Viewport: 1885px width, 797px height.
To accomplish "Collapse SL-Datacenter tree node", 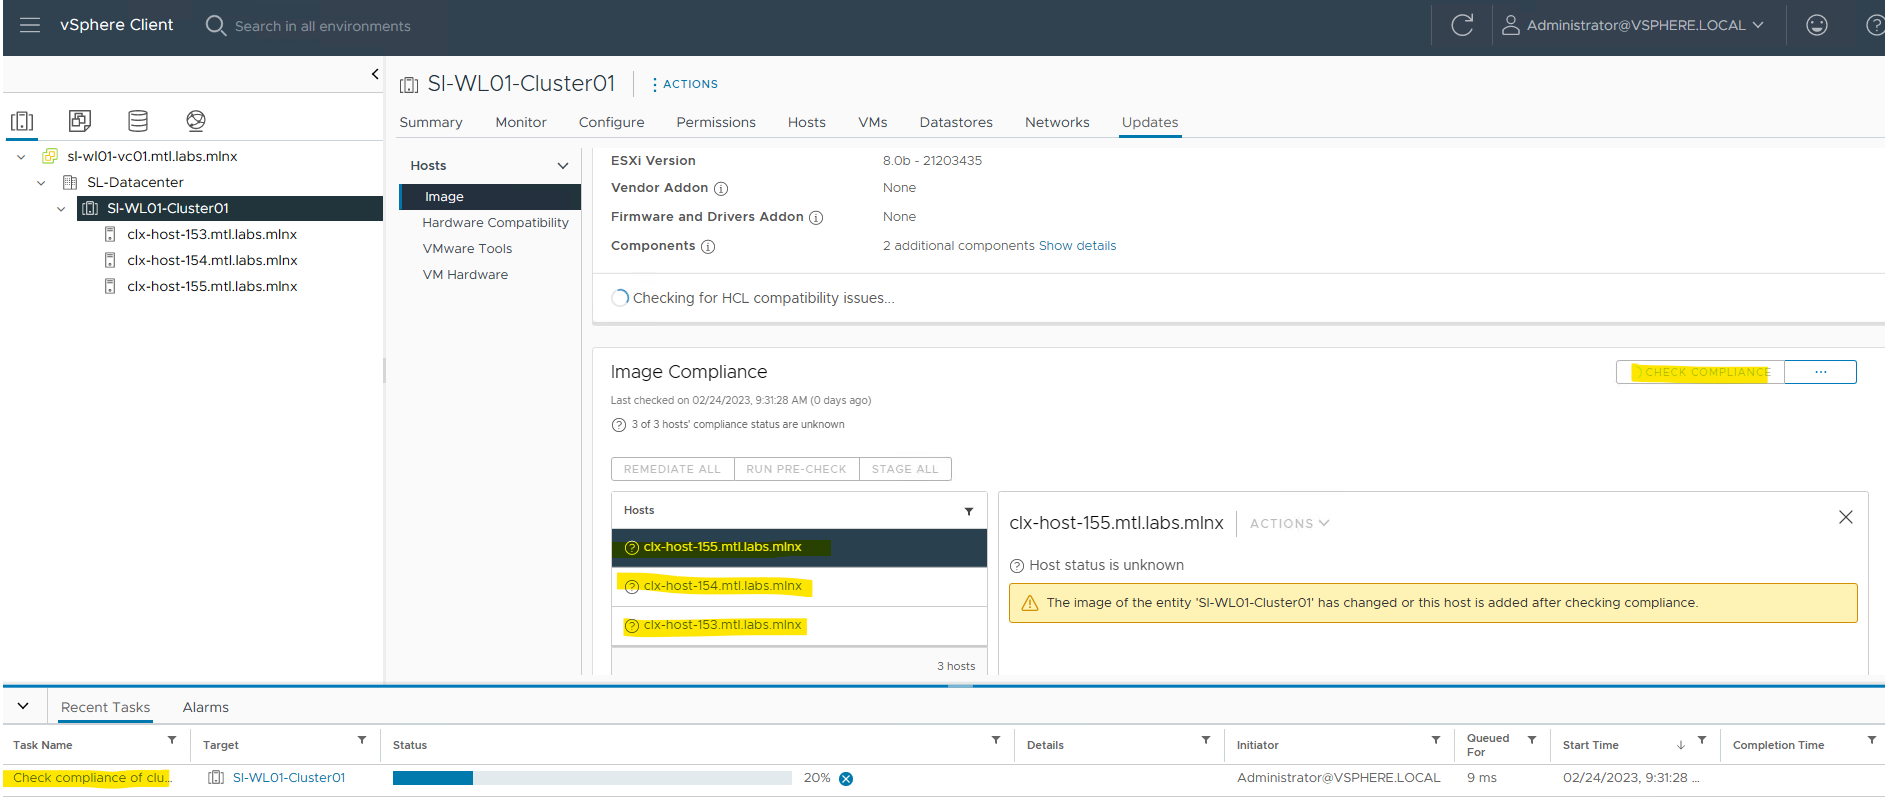I will (x=41, y=183).
